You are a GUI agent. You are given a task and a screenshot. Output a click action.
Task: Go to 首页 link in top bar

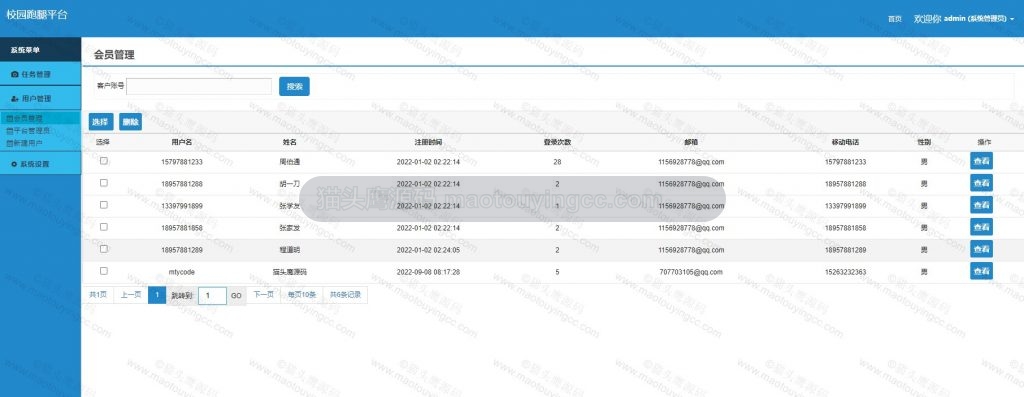point(895,19)
